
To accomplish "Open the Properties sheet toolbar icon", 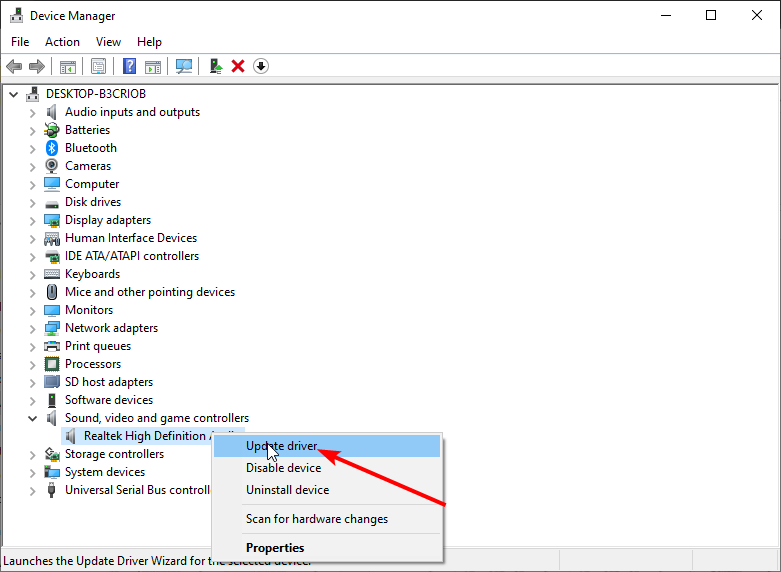I will 98,66.
